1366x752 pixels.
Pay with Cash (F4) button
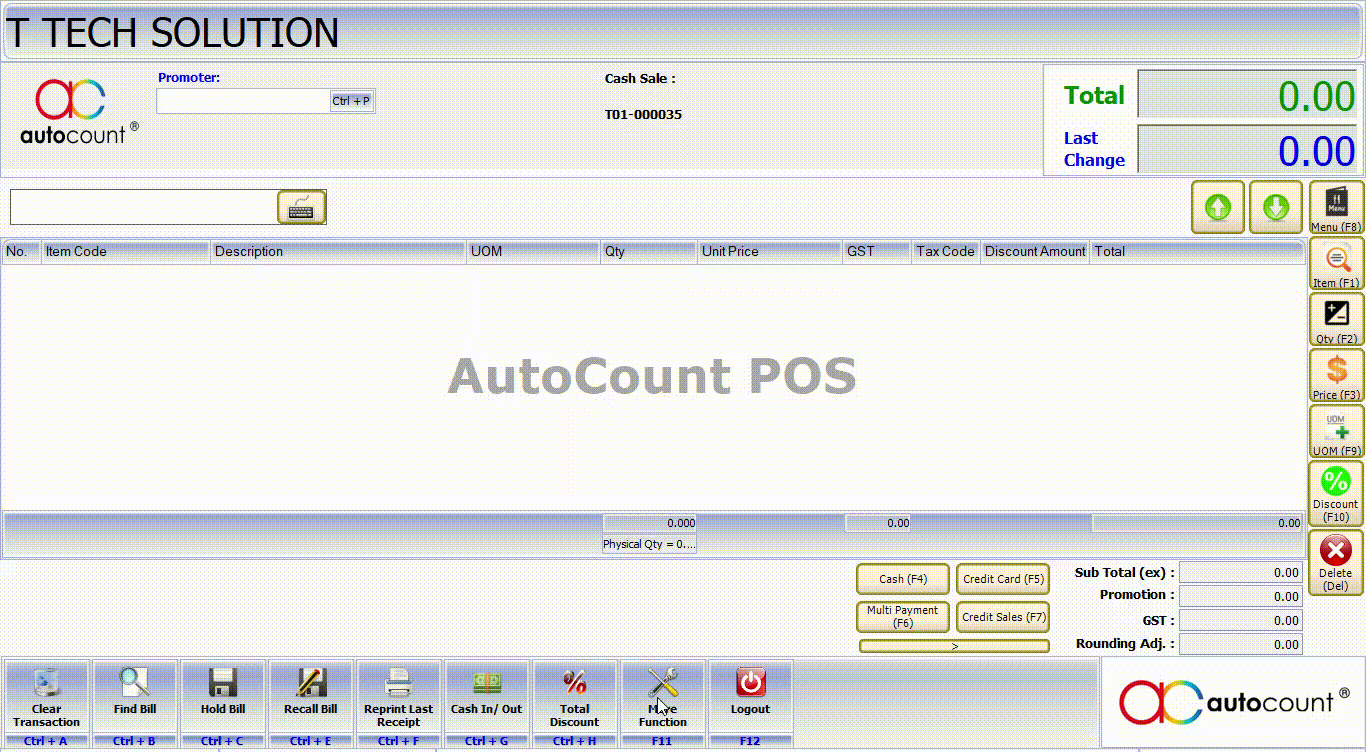point(903,579)
